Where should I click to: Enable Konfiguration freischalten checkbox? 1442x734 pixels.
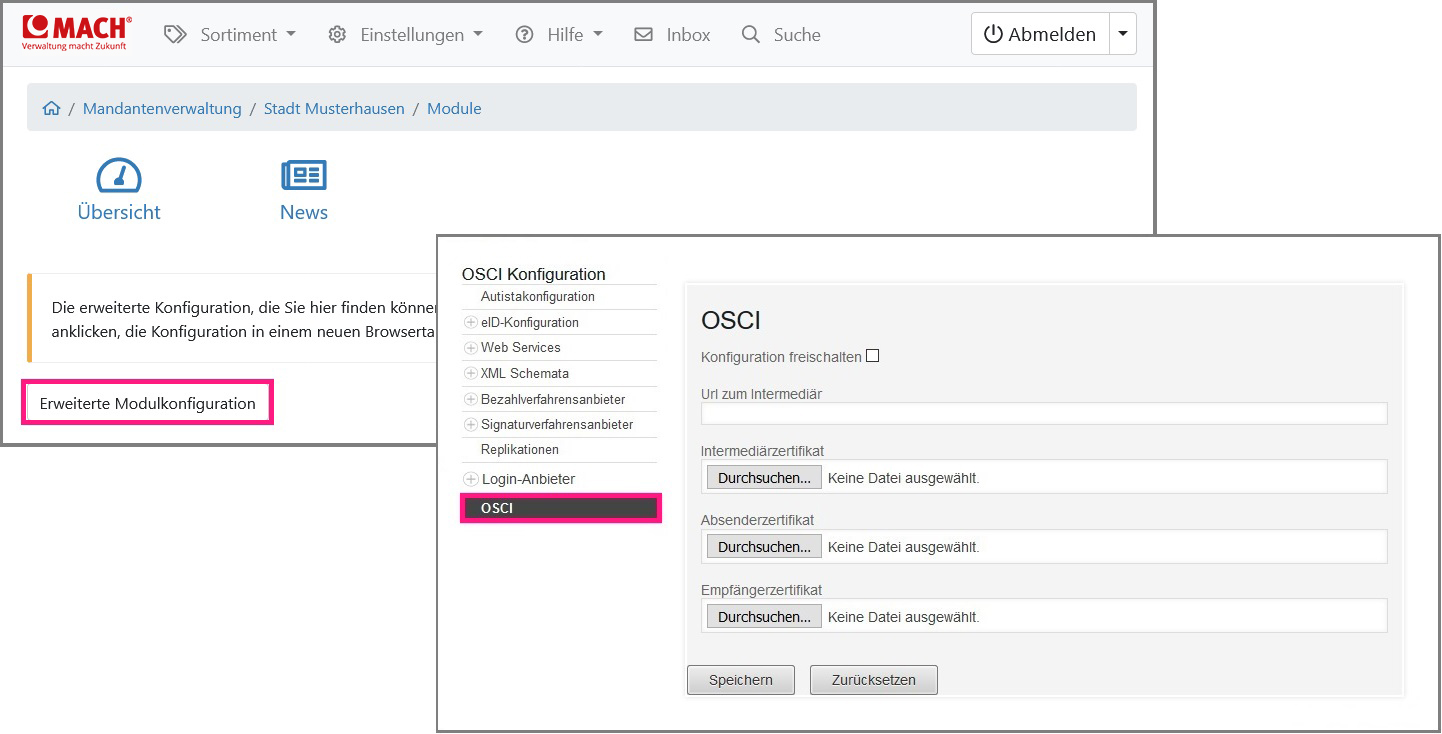point(872,356)
